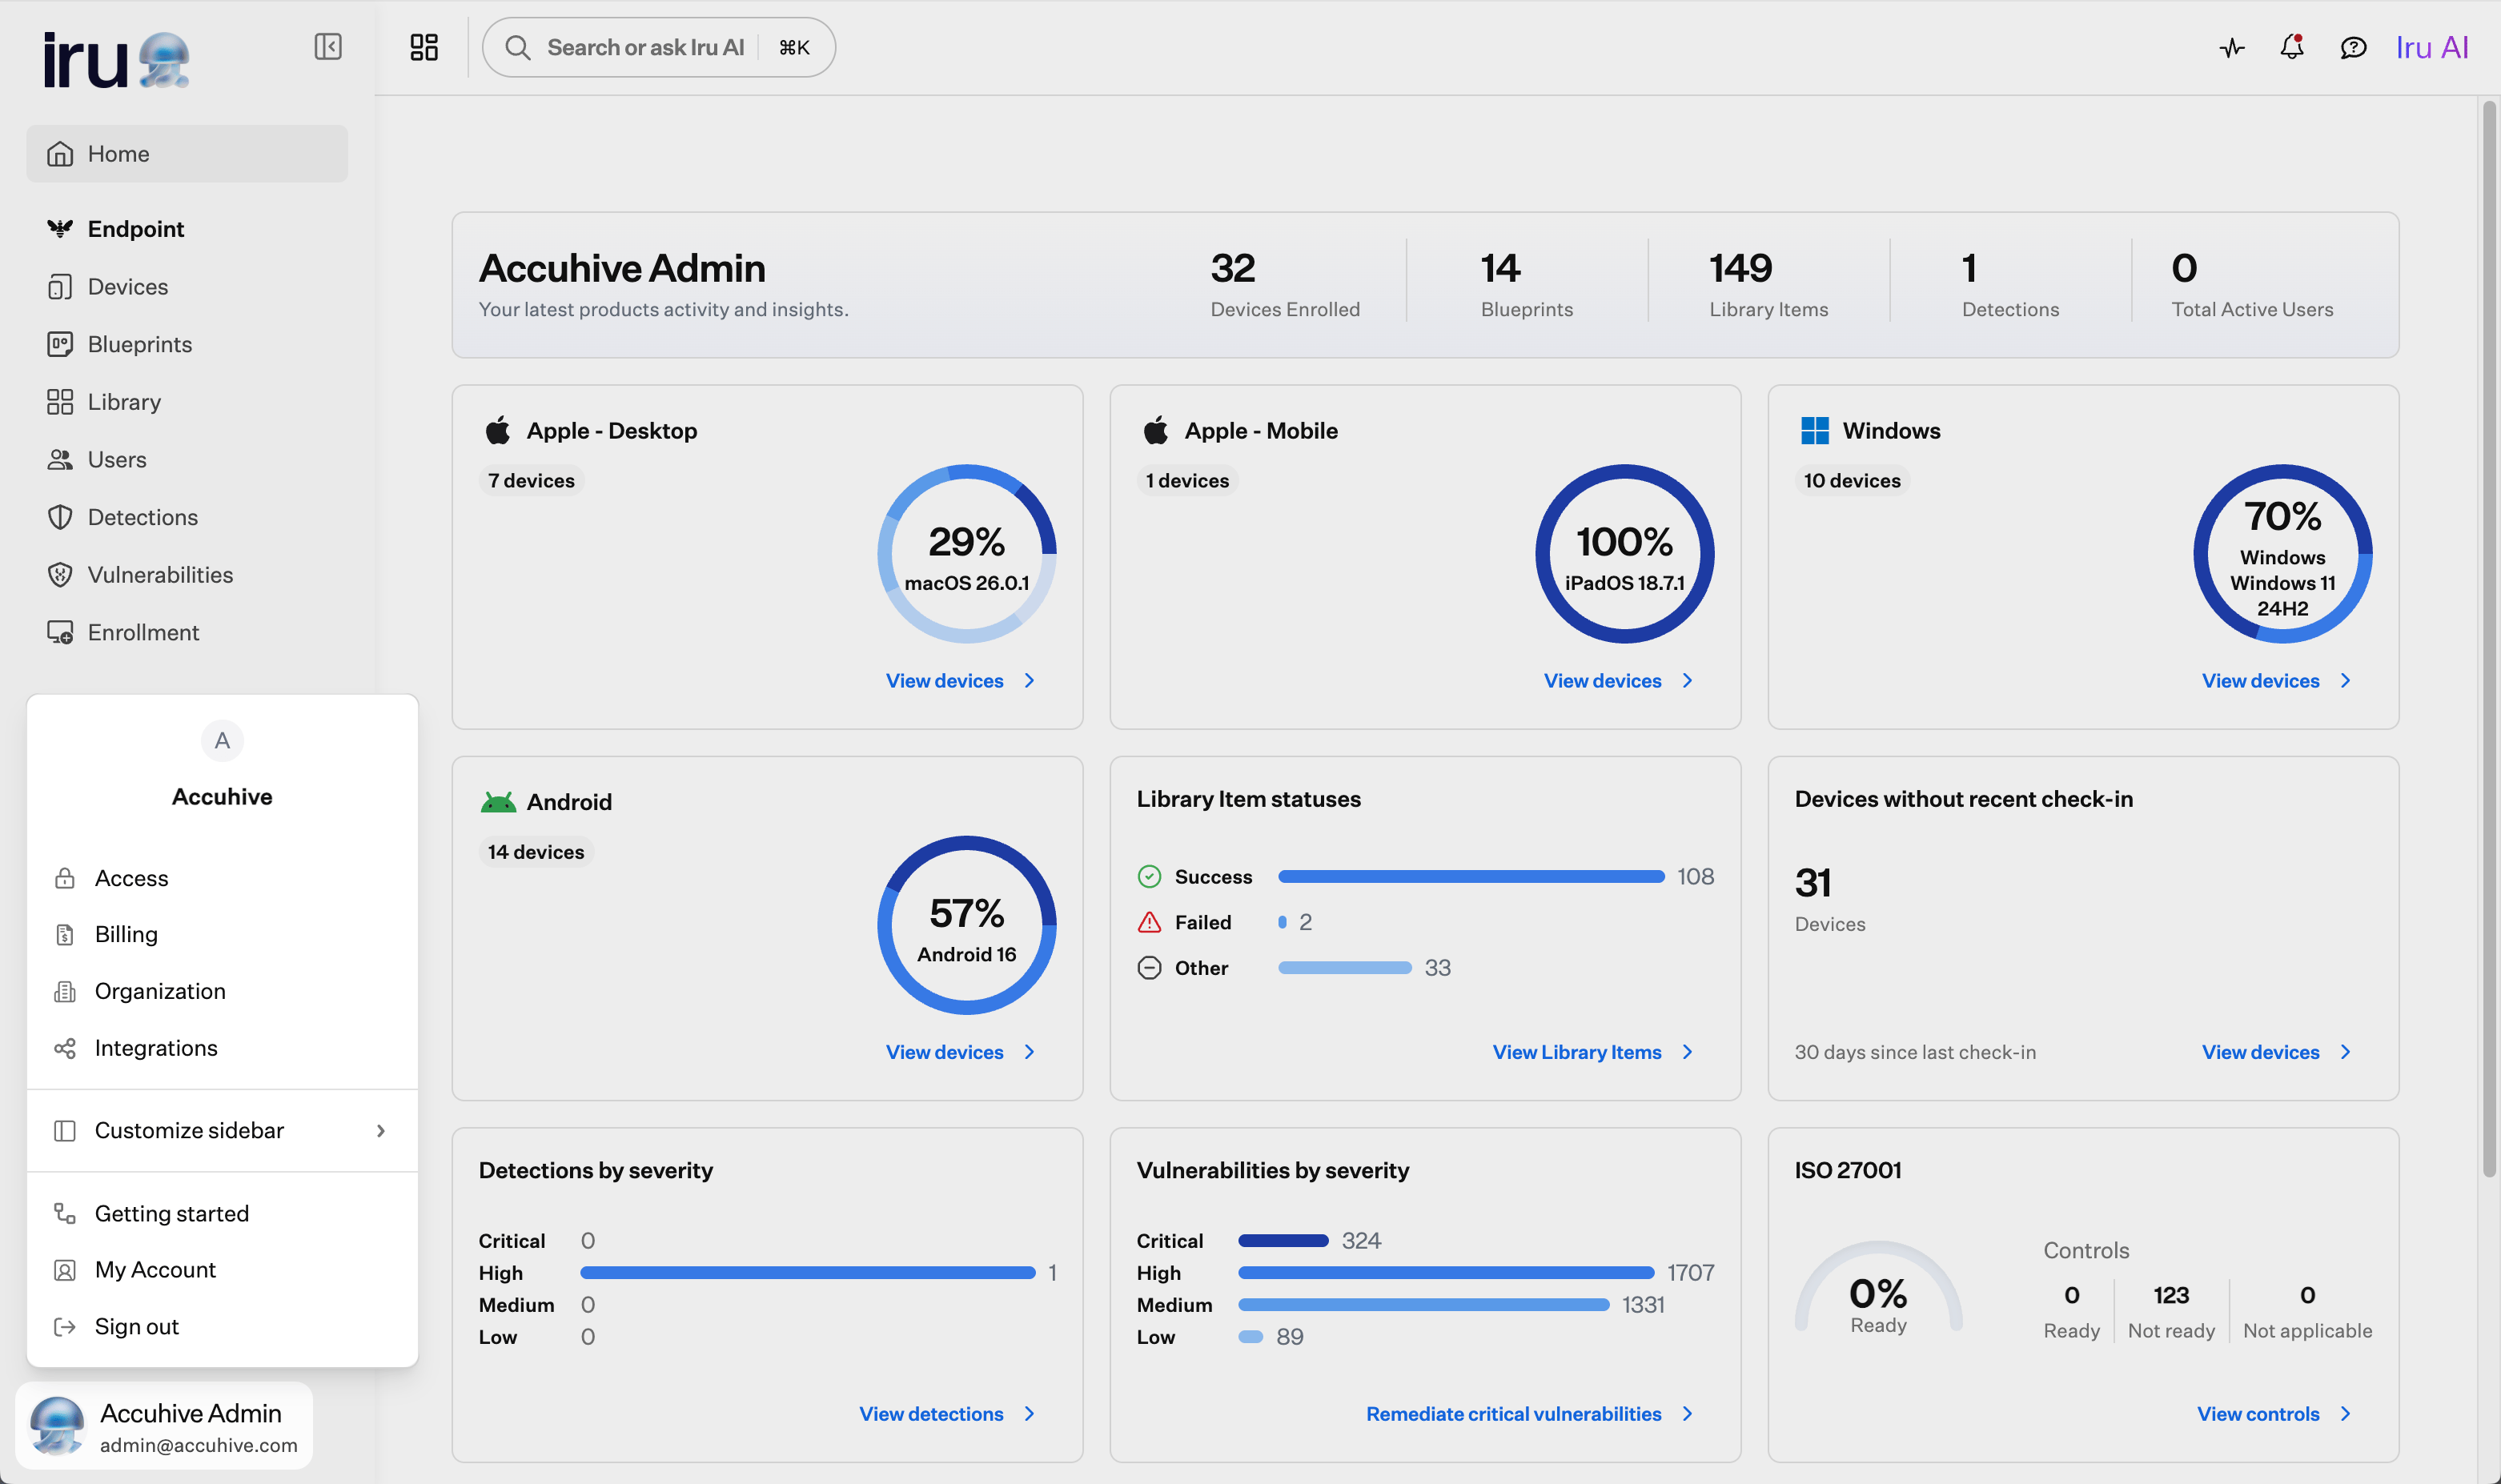The image size is (2501, 1484).
Task: Click the '31' devices without check-in value
Action: tap(1813, 883)
